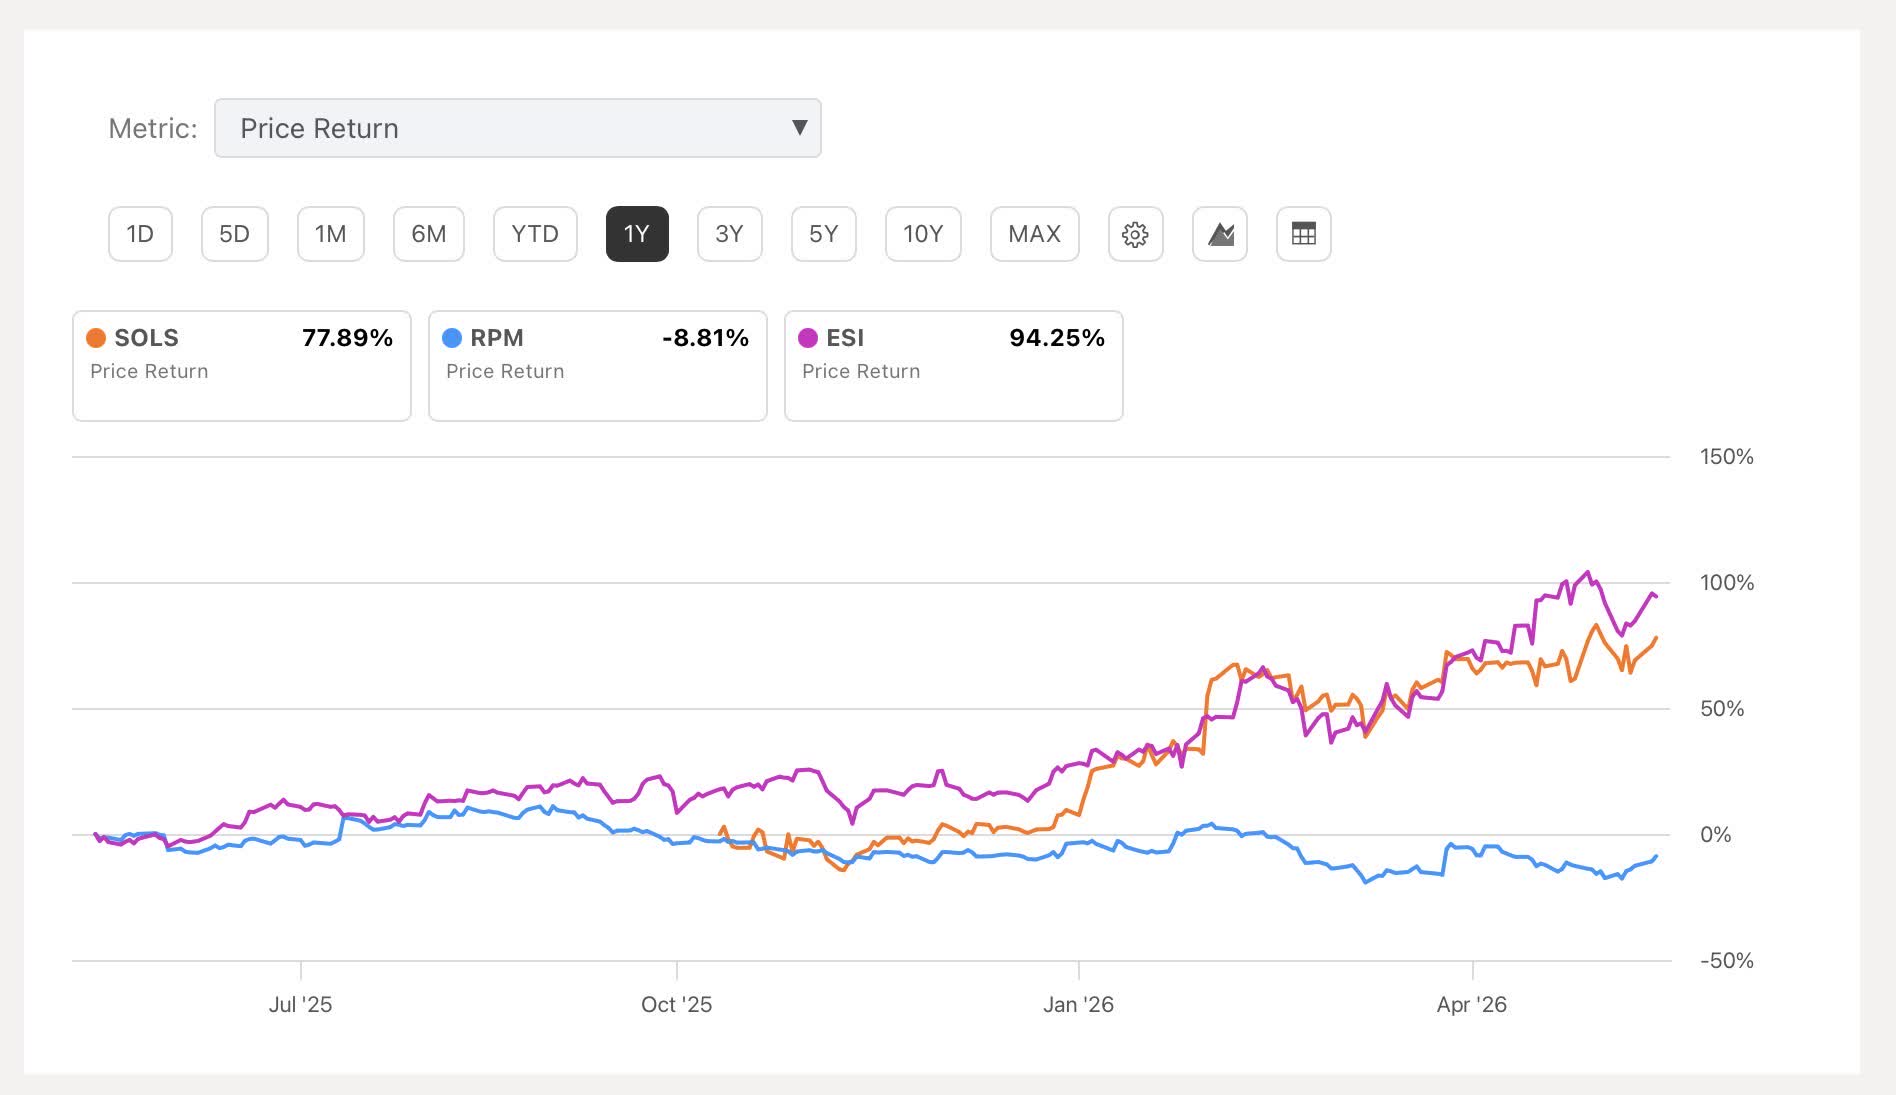Switch to the area chart icon
The image size is (1896, 1095).
1220,234
